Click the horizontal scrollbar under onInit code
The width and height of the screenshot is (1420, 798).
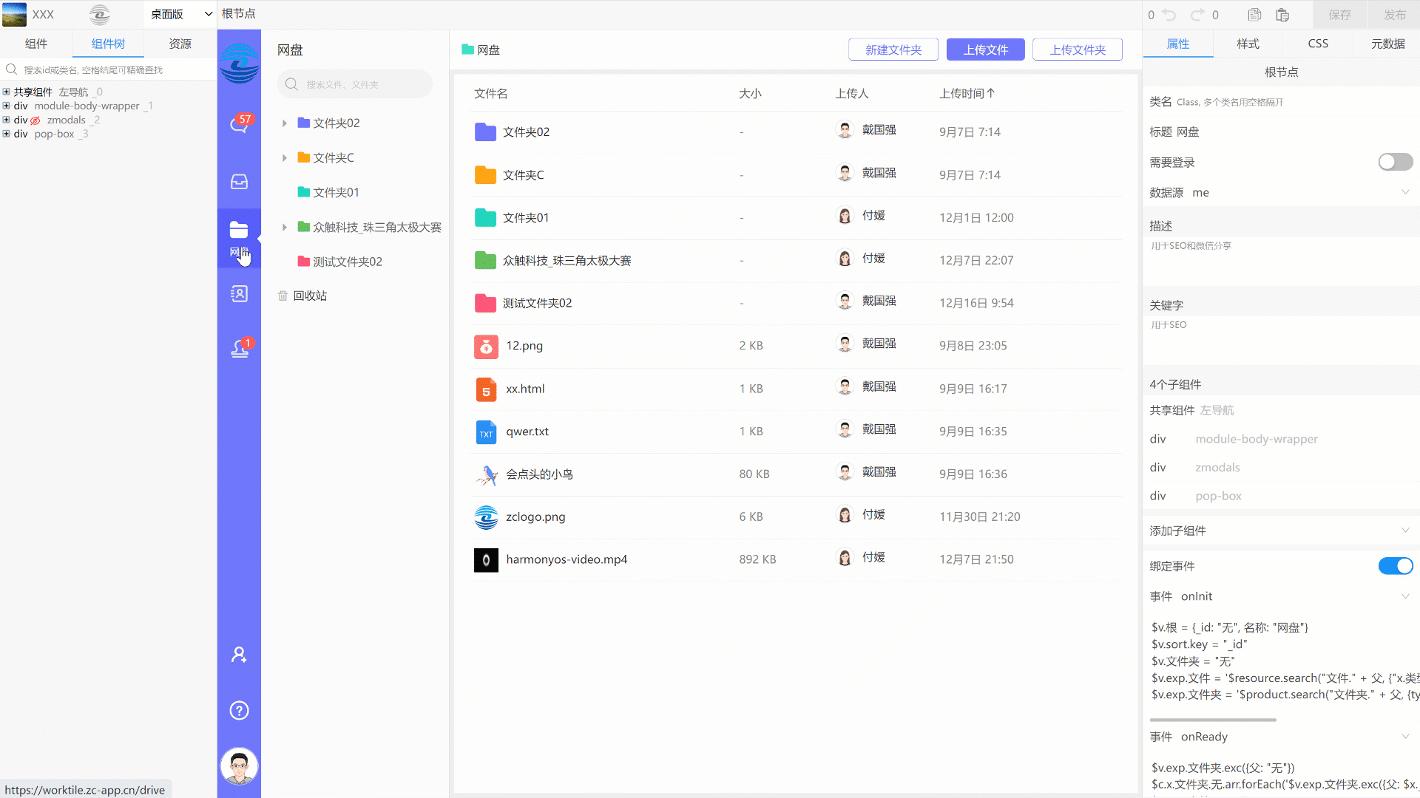point(1212,720)
